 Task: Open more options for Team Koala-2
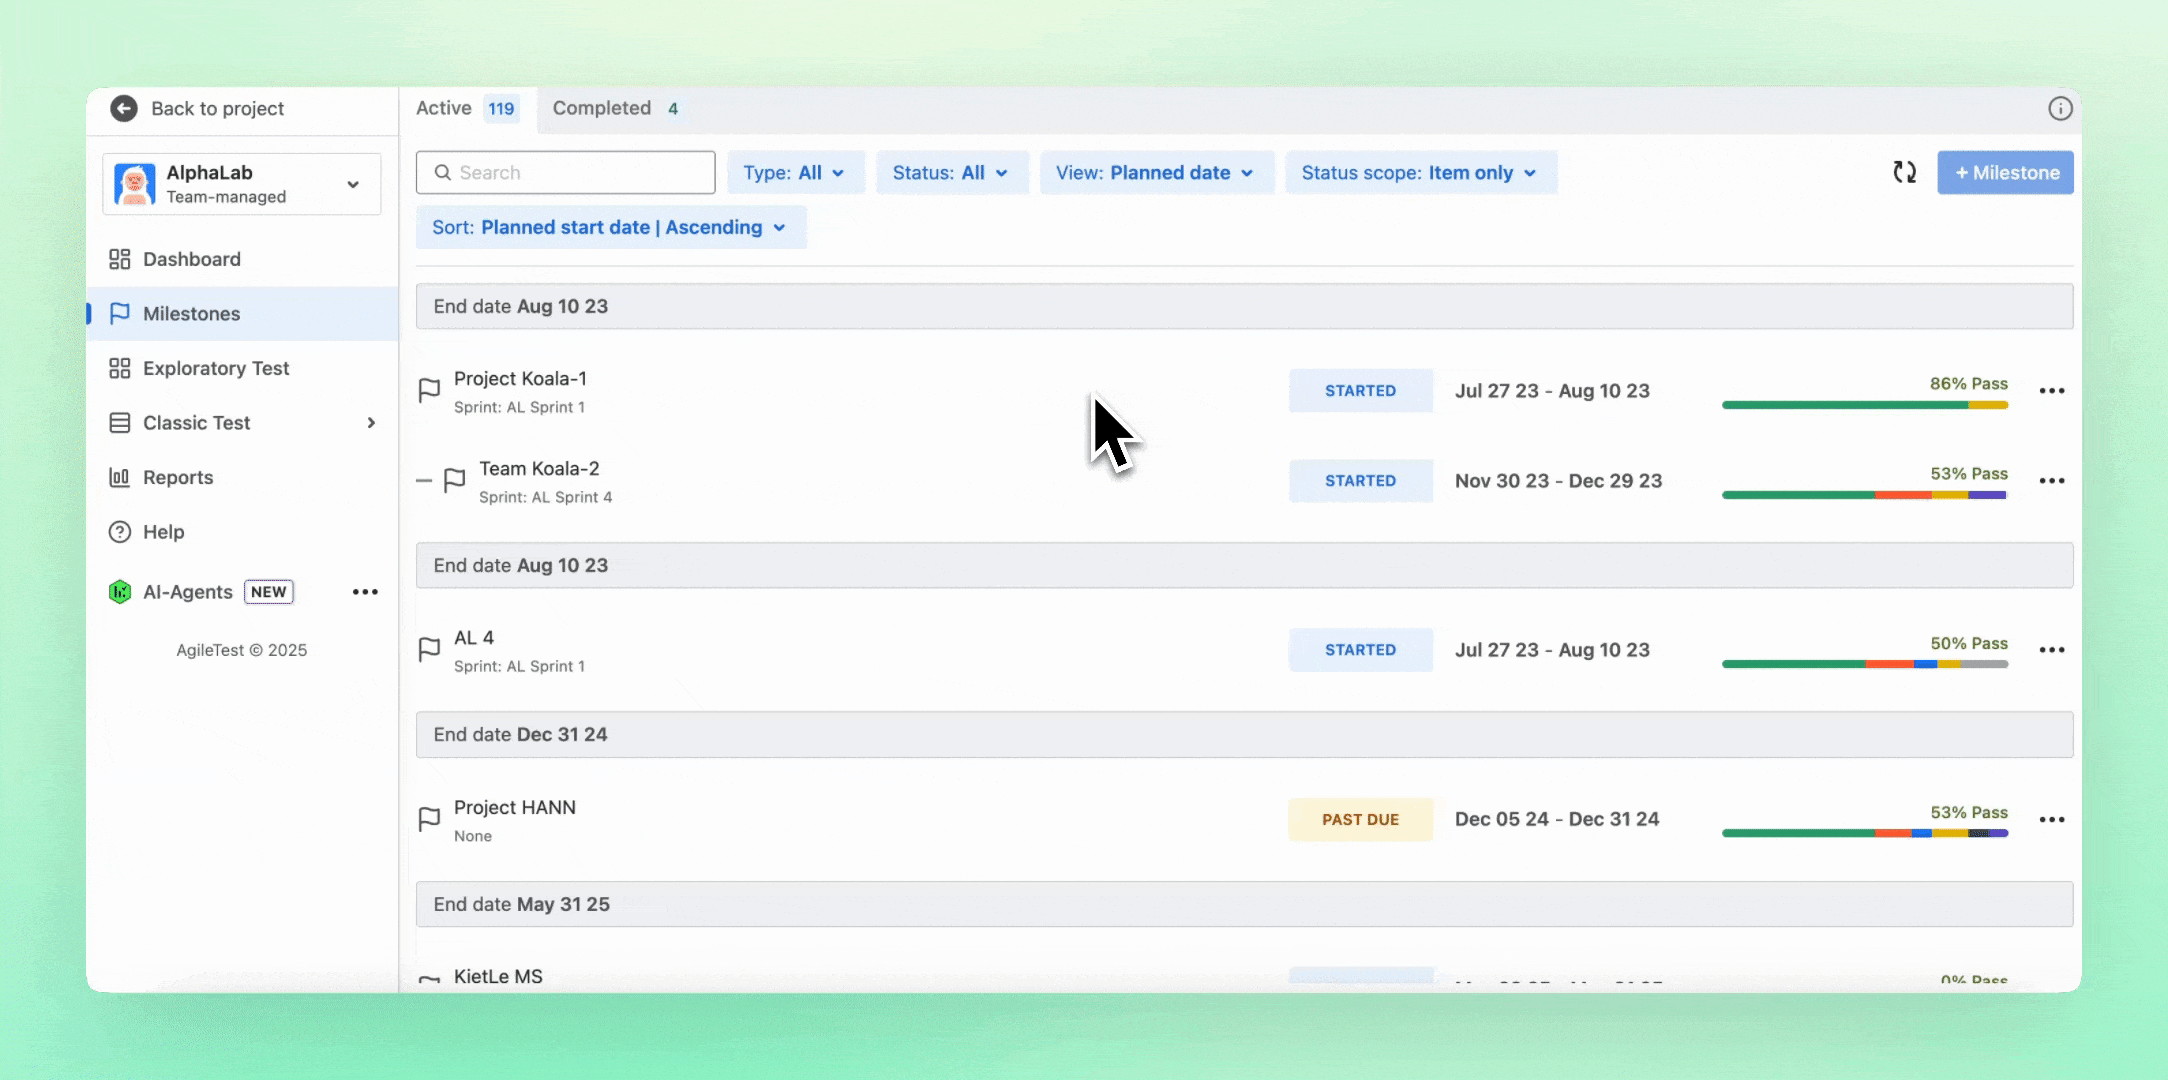[2051, 481]
